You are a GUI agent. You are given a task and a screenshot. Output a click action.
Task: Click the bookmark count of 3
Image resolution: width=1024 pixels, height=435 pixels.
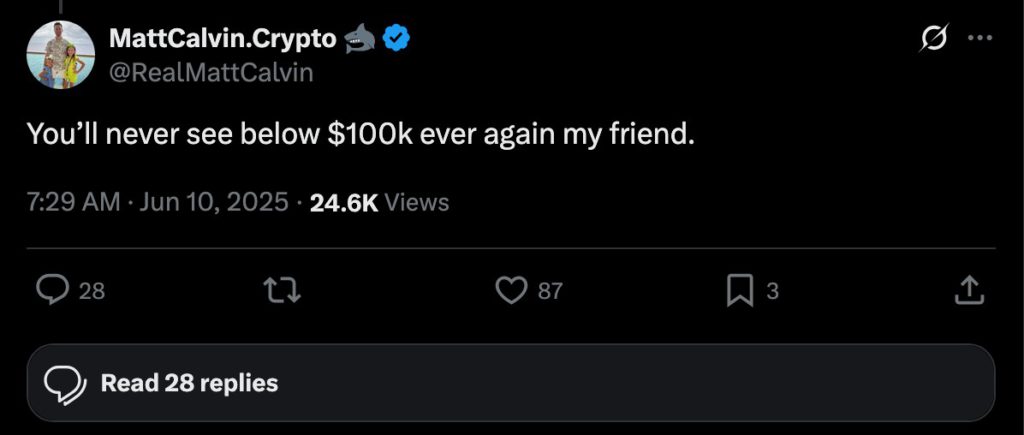coord(772,291)
